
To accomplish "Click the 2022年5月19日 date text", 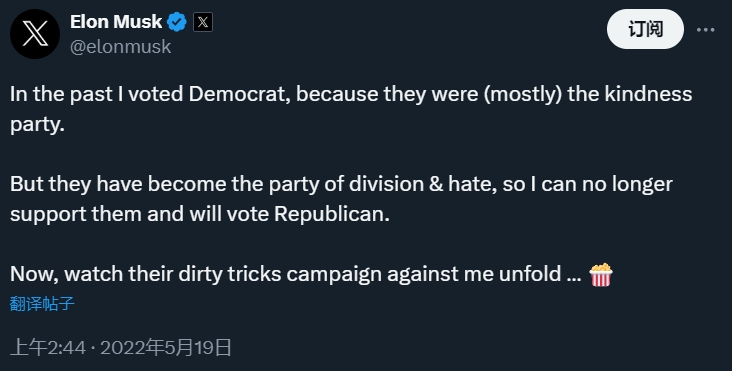I will (166, 348).
